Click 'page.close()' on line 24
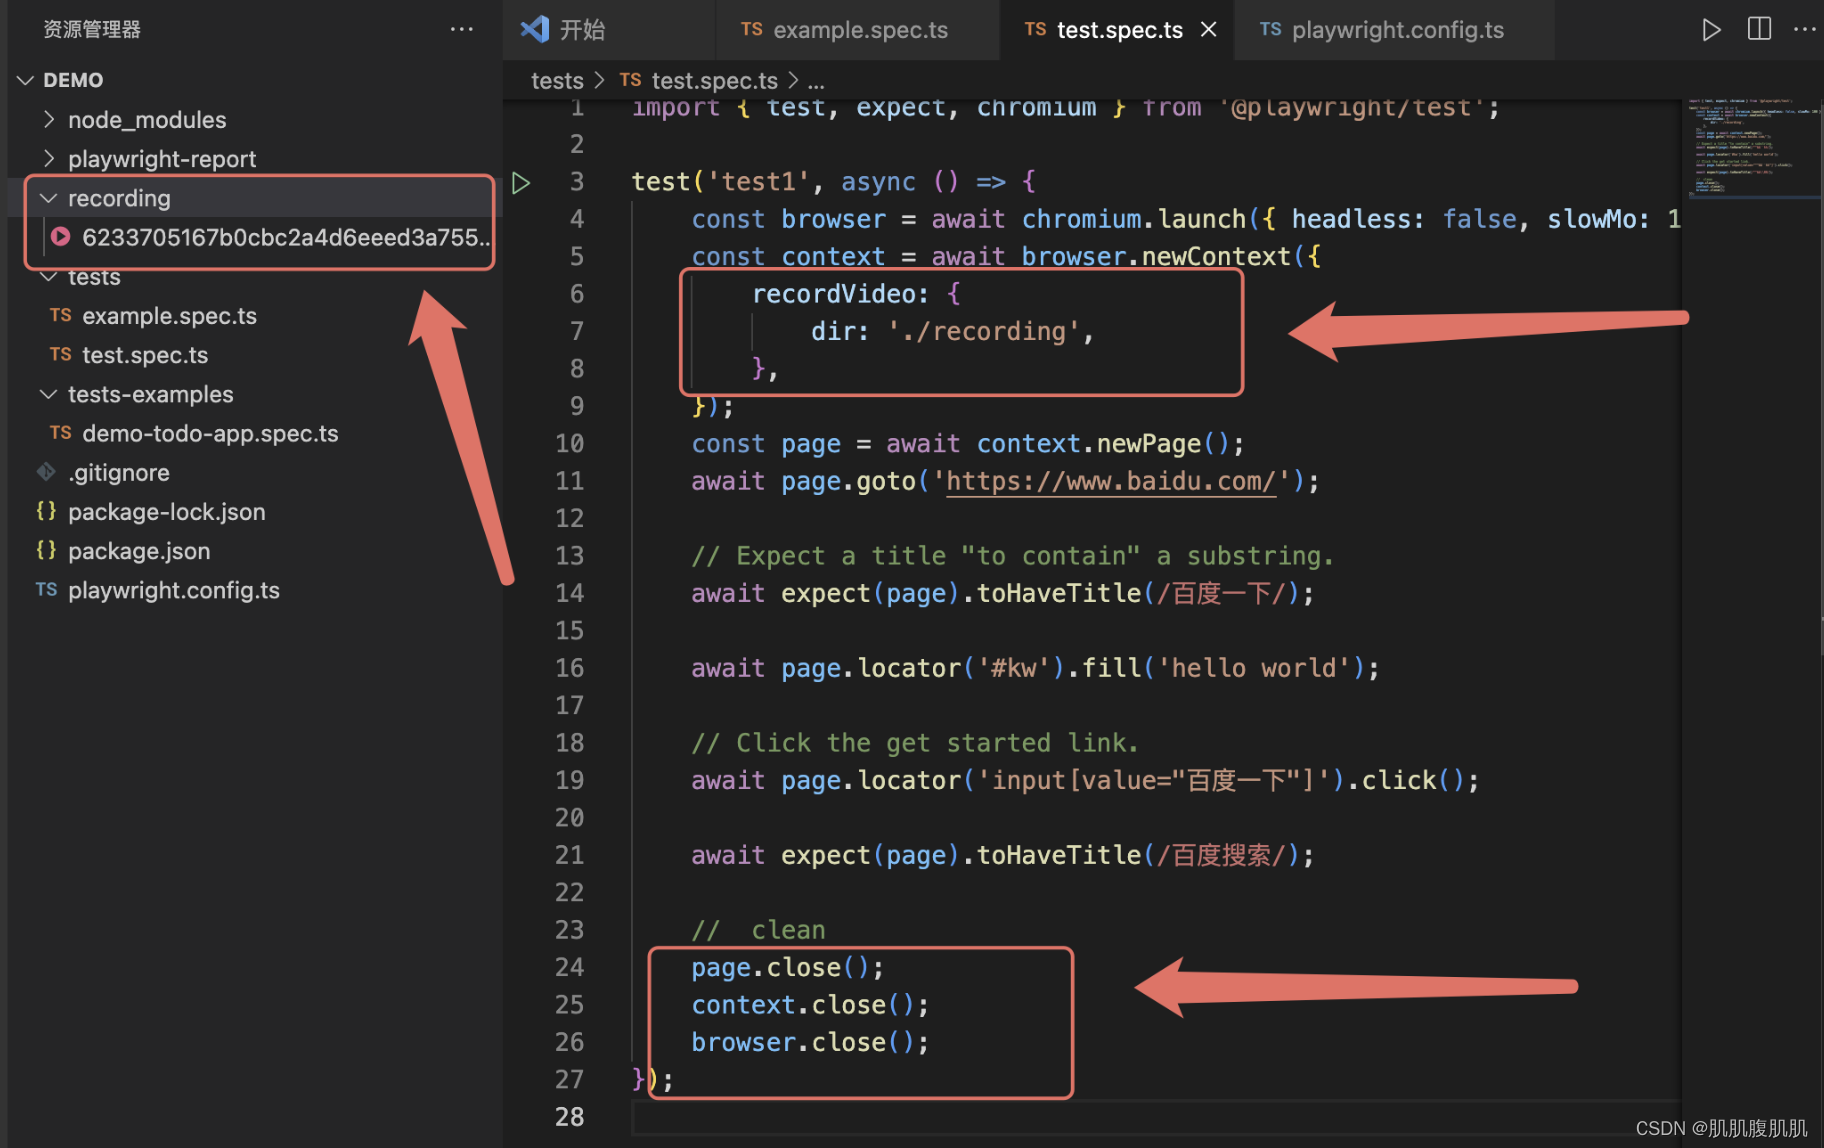This screenshot has width=1824, height=1148. [x=780, y=967]
